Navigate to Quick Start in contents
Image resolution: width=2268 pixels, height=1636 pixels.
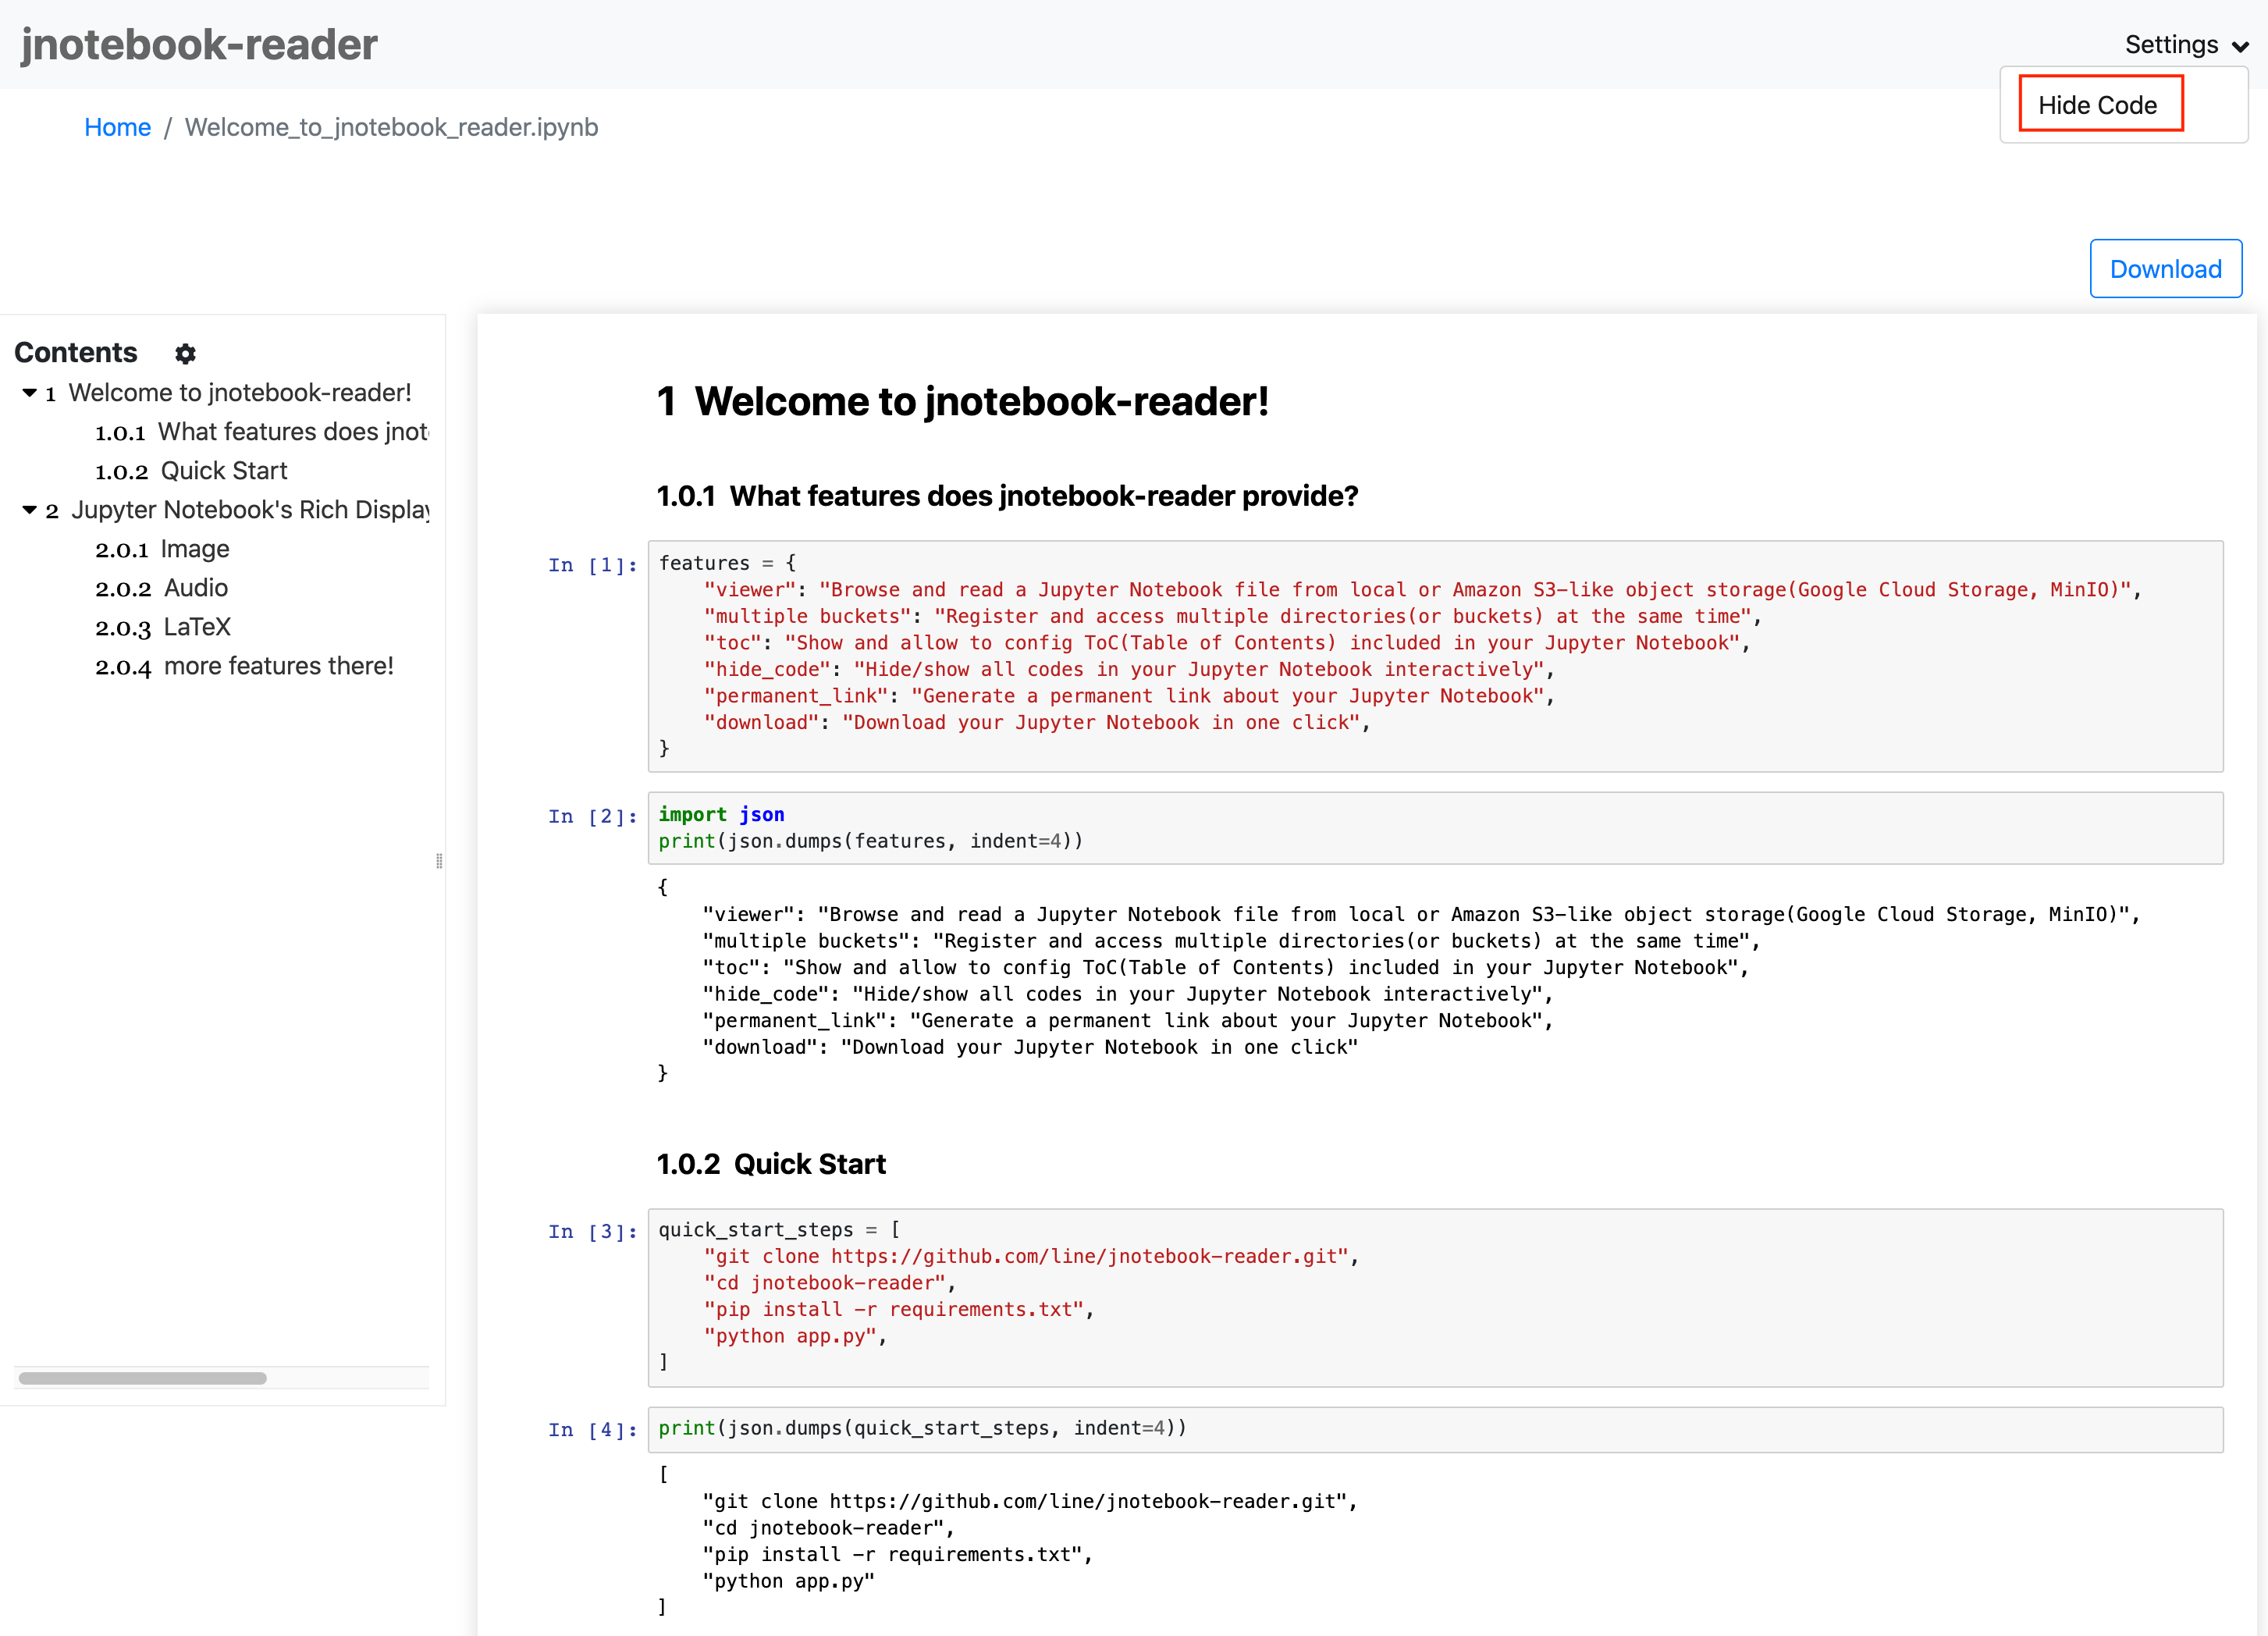[x=223, y=471]
